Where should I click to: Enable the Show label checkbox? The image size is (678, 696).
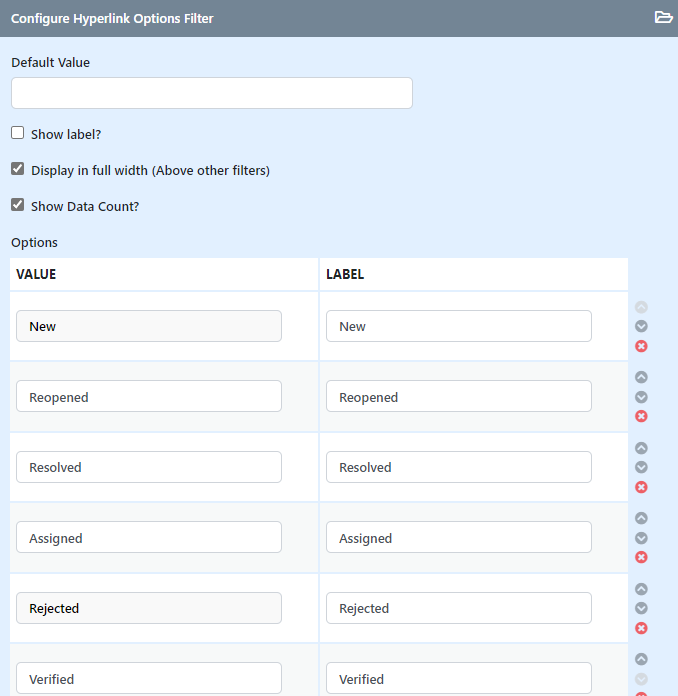pos(17,133)
